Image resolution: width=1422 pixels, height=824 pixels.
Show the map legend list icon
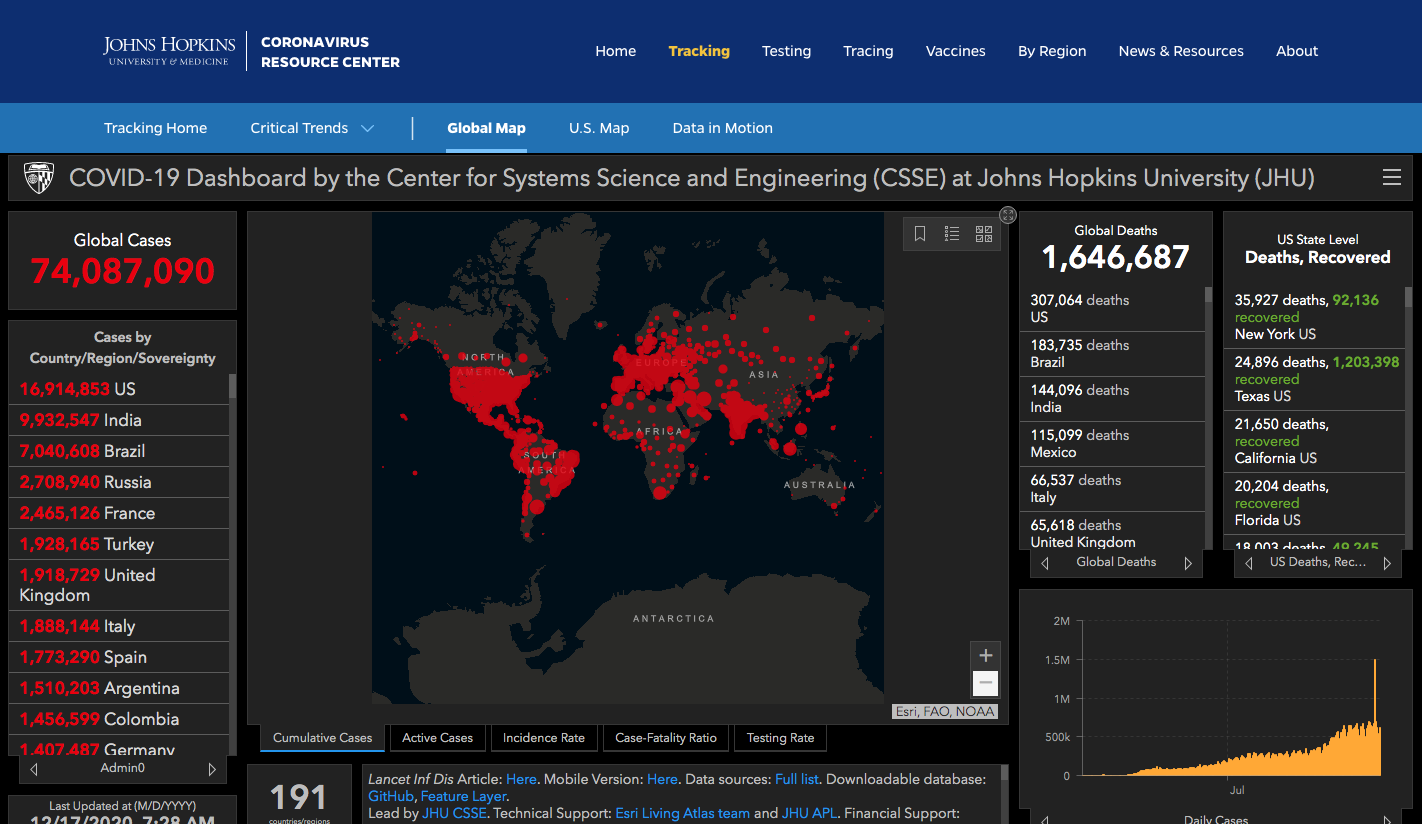(952, 234)
